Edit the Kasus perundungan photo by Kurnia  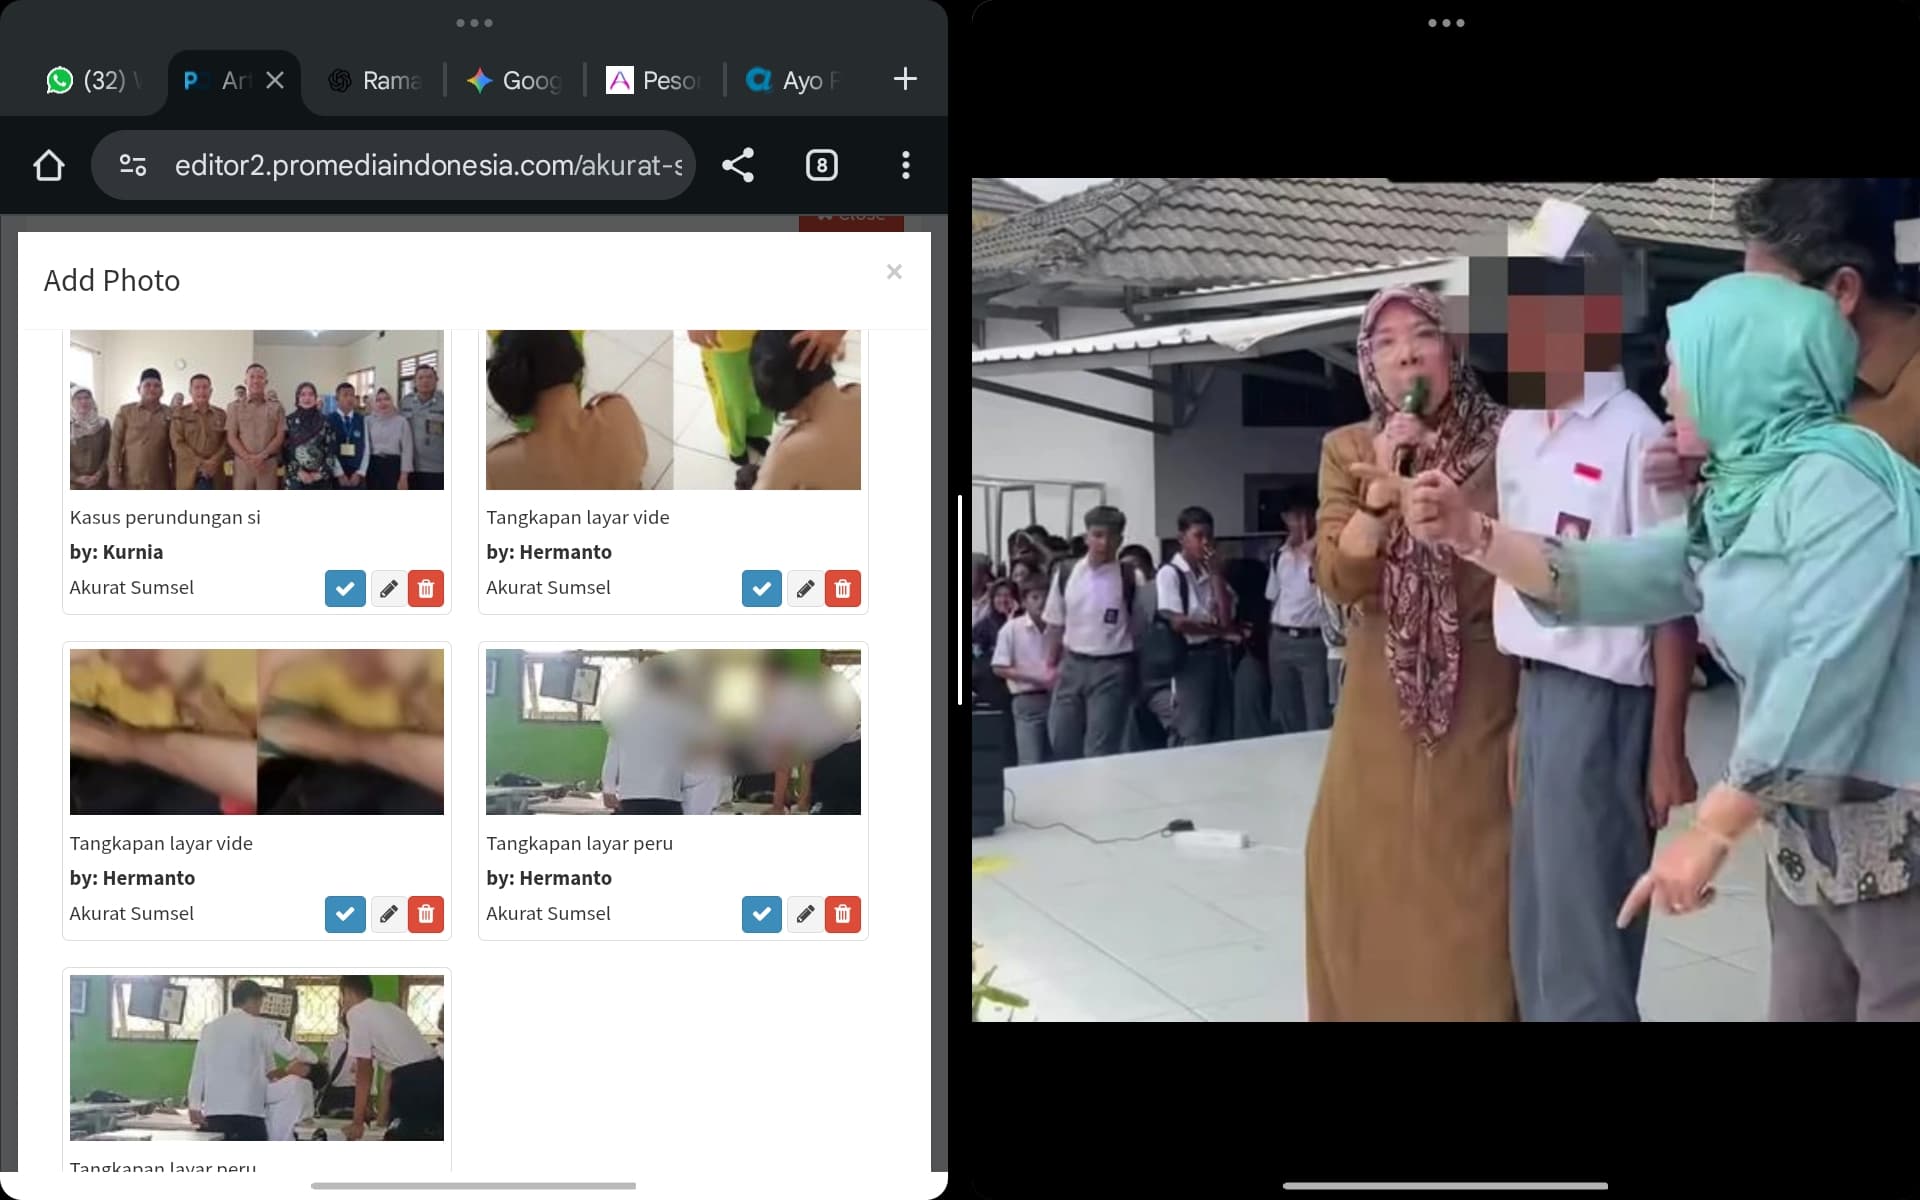pyautogui.click(x=388, y=588)
